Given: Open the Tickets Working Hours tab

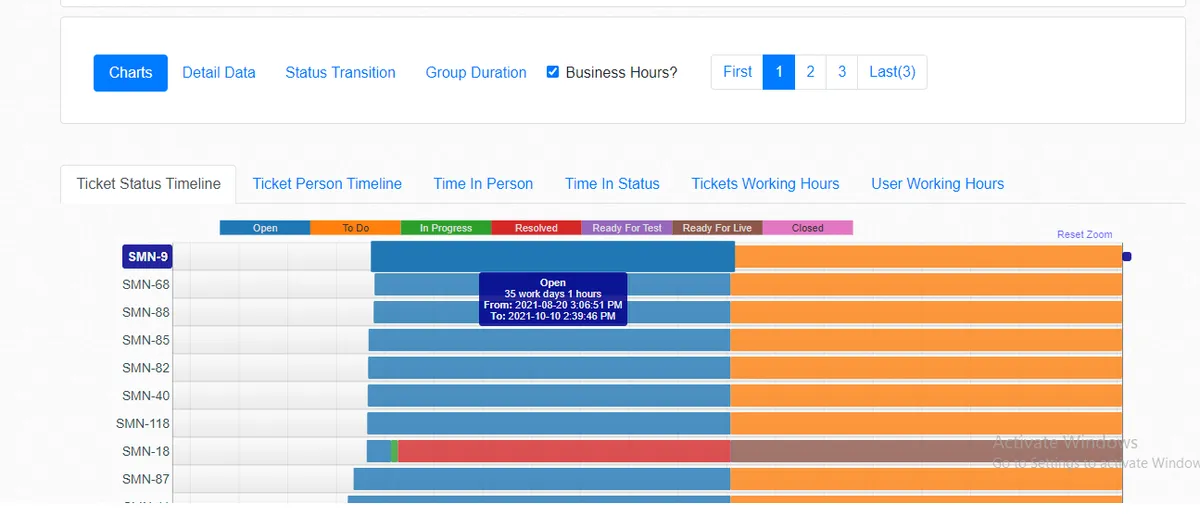Looking at the screenshot, I should pos(765,184).
